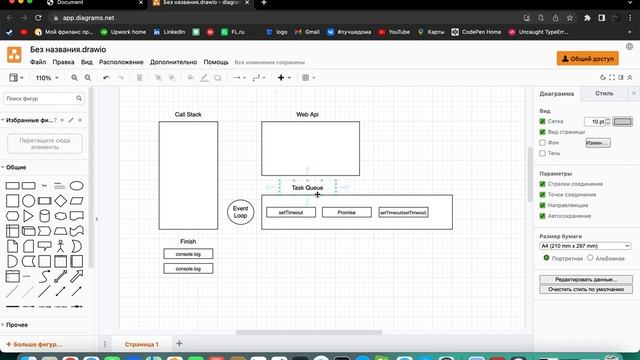This screenshot has width=640, height=360.
Task: Open the waypoints connector style dropdown
Action: (259, 78)
